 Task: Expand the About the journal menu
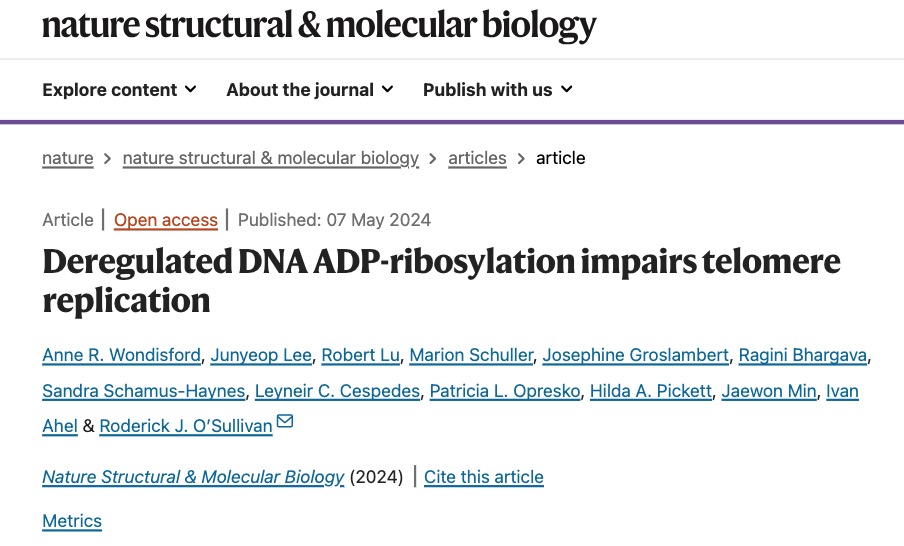pyautogui.click(x=310, y=90)
